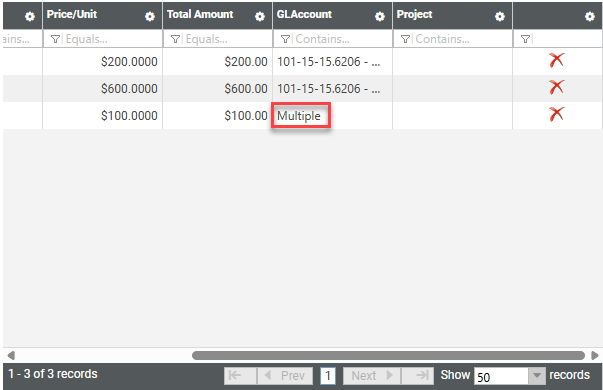Click the horizontal scrollbar's left arrow
Image resolution: width=603 pixels, height=390 pixels.
pos(11,355)
